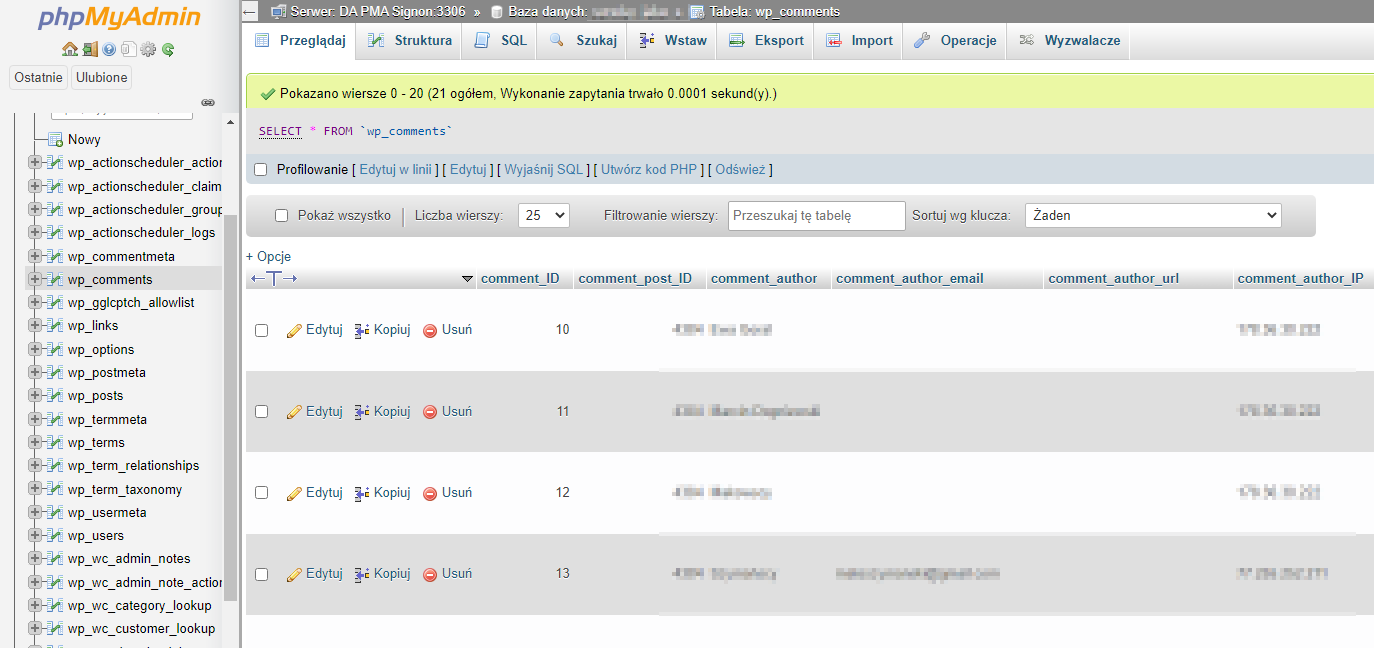This screenshot has width=1374, height=648.
Task: Click the Przeszukaj tę tabelę filter field
Action: (x=816, y=215)
